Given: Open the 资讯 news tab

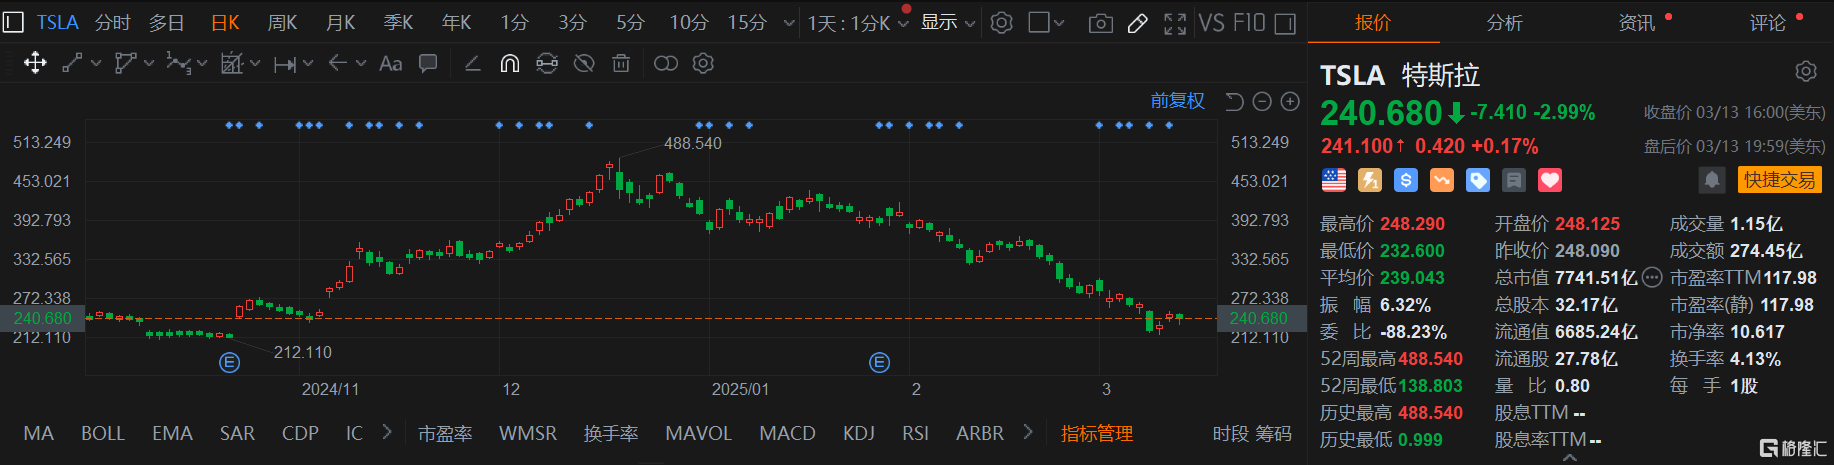Looking at the screenshot, I should coord(1637,22).
